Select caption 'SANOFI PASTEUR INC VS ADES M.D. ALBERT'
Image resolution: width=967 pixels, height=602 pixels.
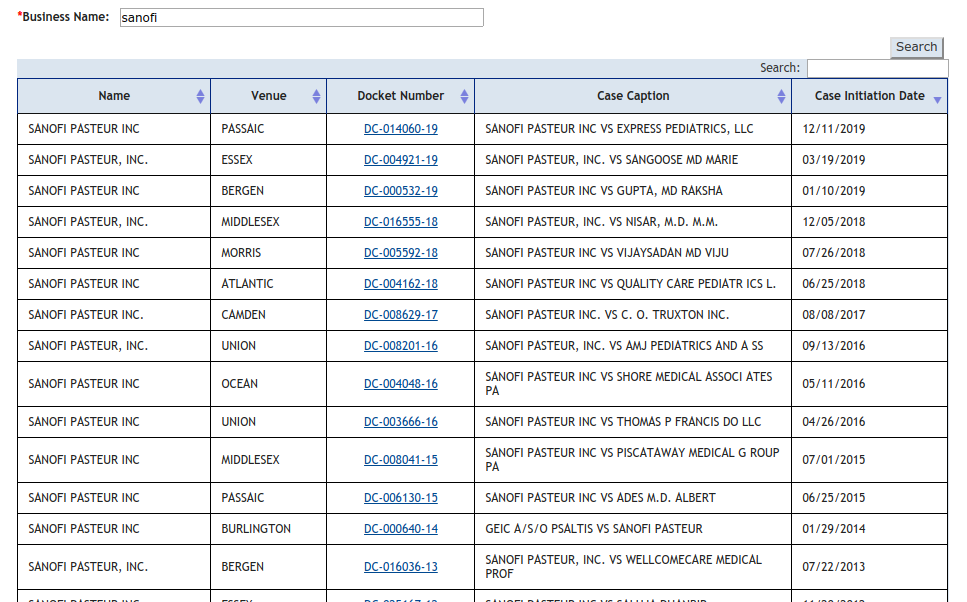click(x=600, y=498)
